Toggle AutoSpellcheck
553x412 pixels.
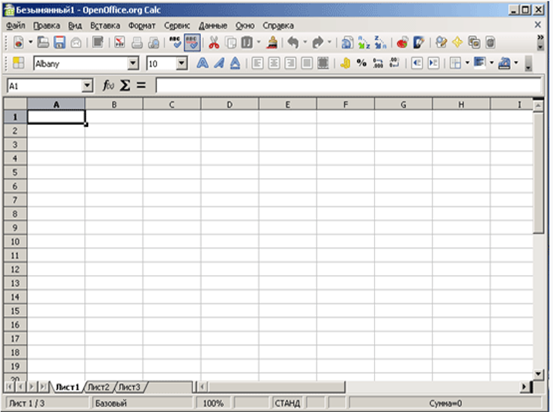[x=192, y=43]
